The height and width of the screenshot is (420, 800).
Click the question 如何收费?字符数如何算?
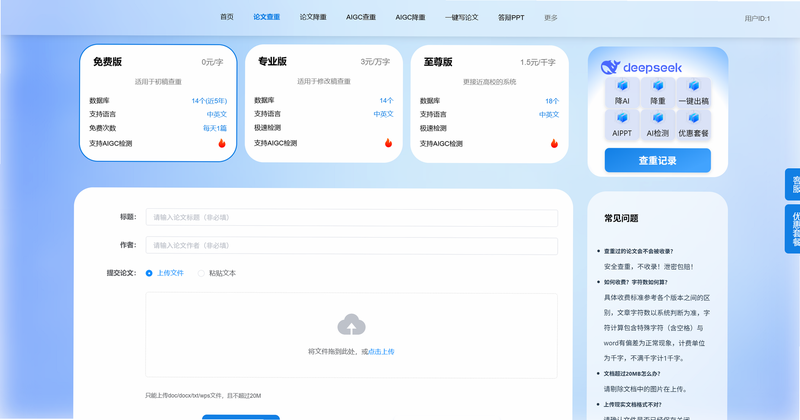(x=635, y=282)
